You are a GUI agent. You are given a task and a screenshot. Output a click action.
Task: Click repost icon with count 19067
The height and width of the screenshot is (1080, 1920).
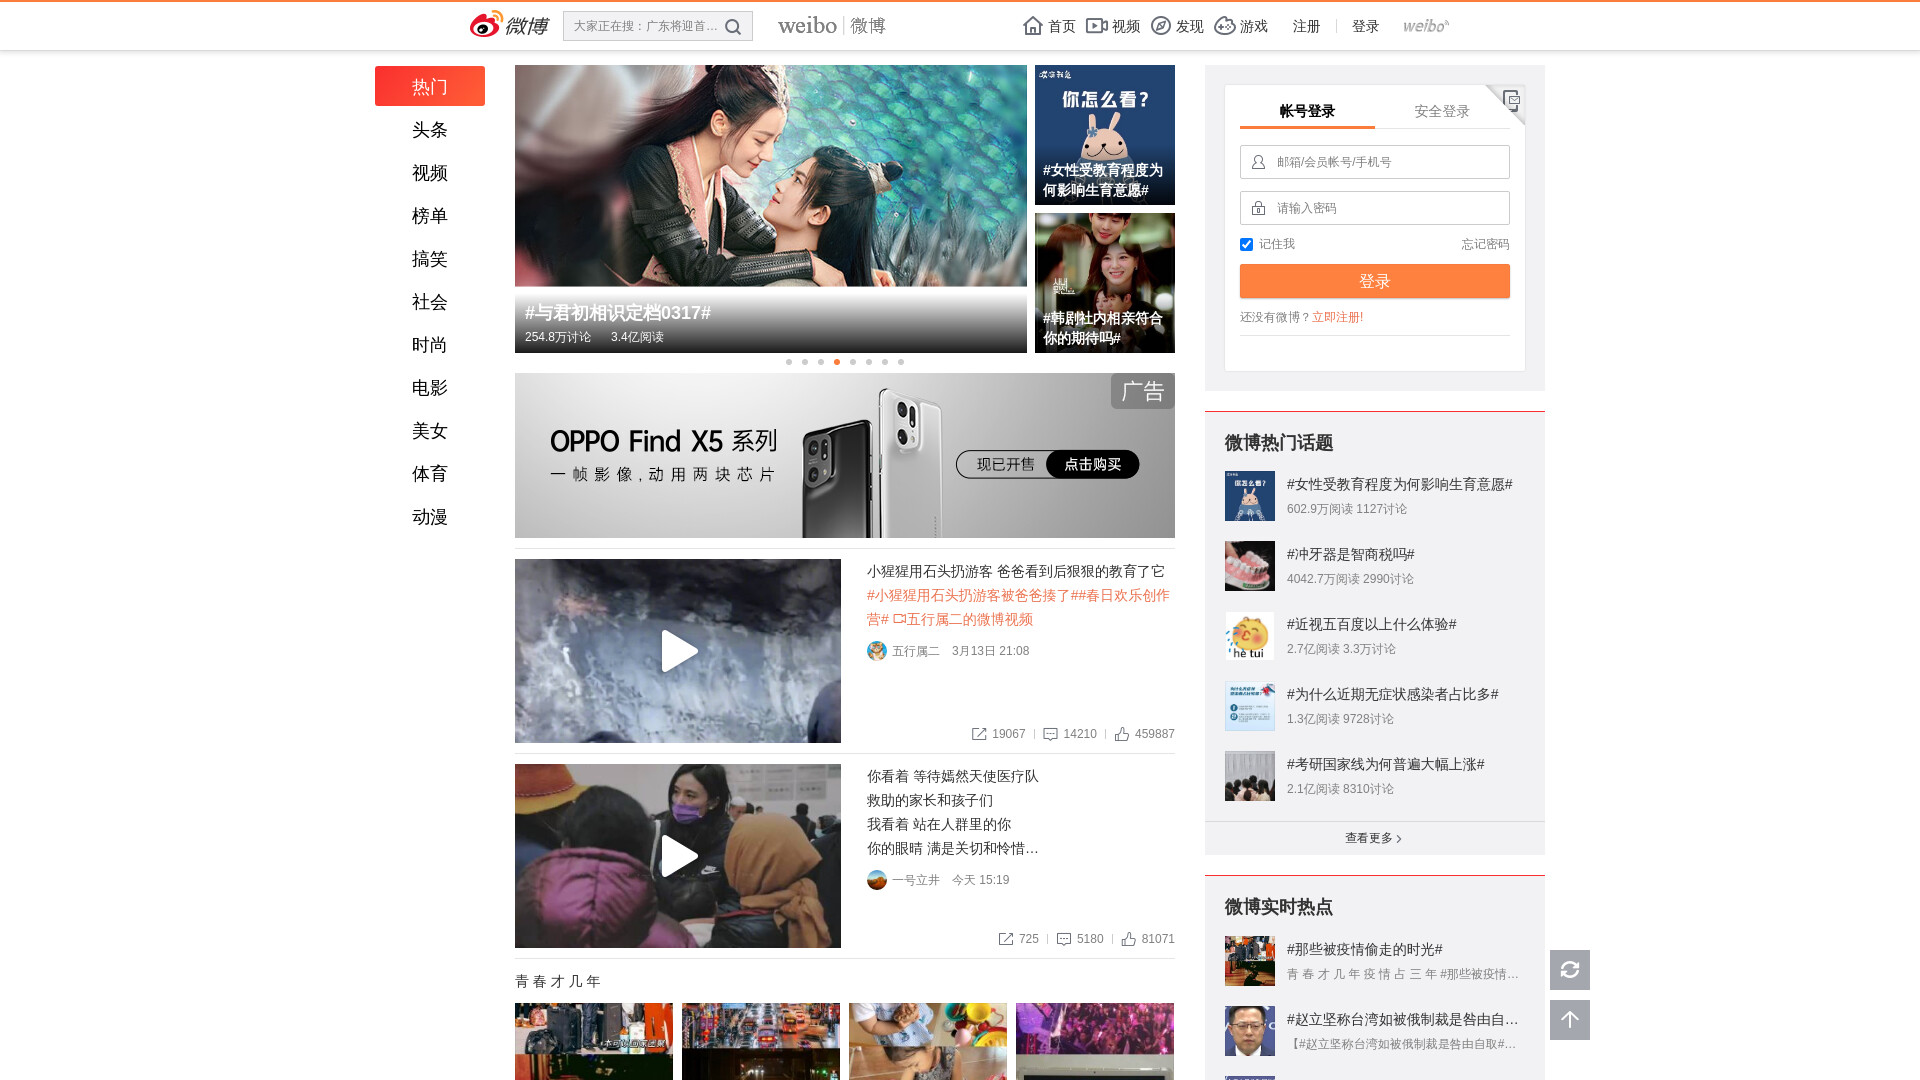click(x=979, y=734)
